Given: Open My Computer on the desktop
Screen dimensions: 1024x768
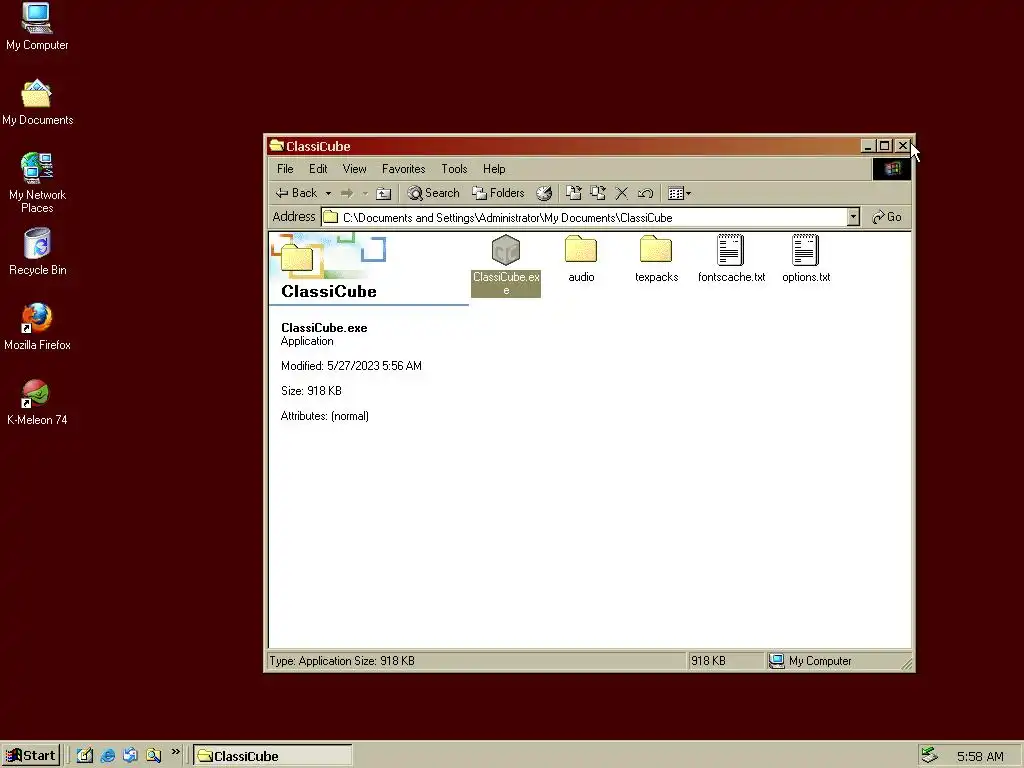Looking at the screenshot, I should (37, 27).
